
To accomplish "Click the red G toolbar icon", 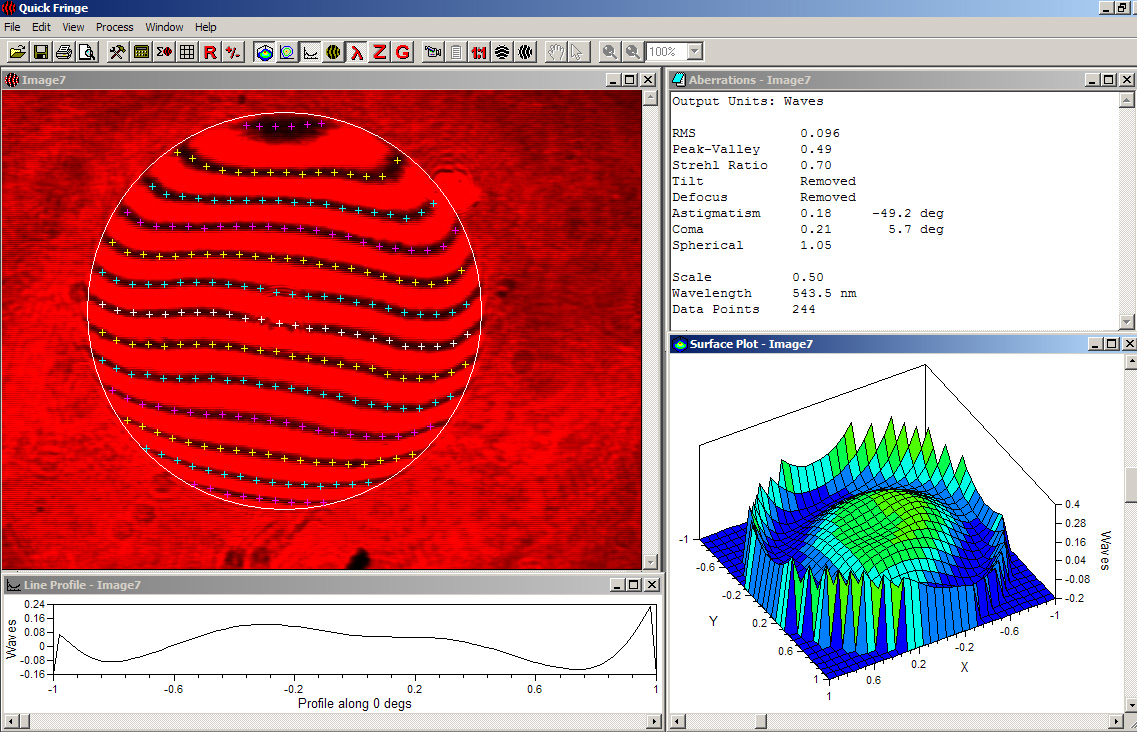I will [x=402, y=52].
